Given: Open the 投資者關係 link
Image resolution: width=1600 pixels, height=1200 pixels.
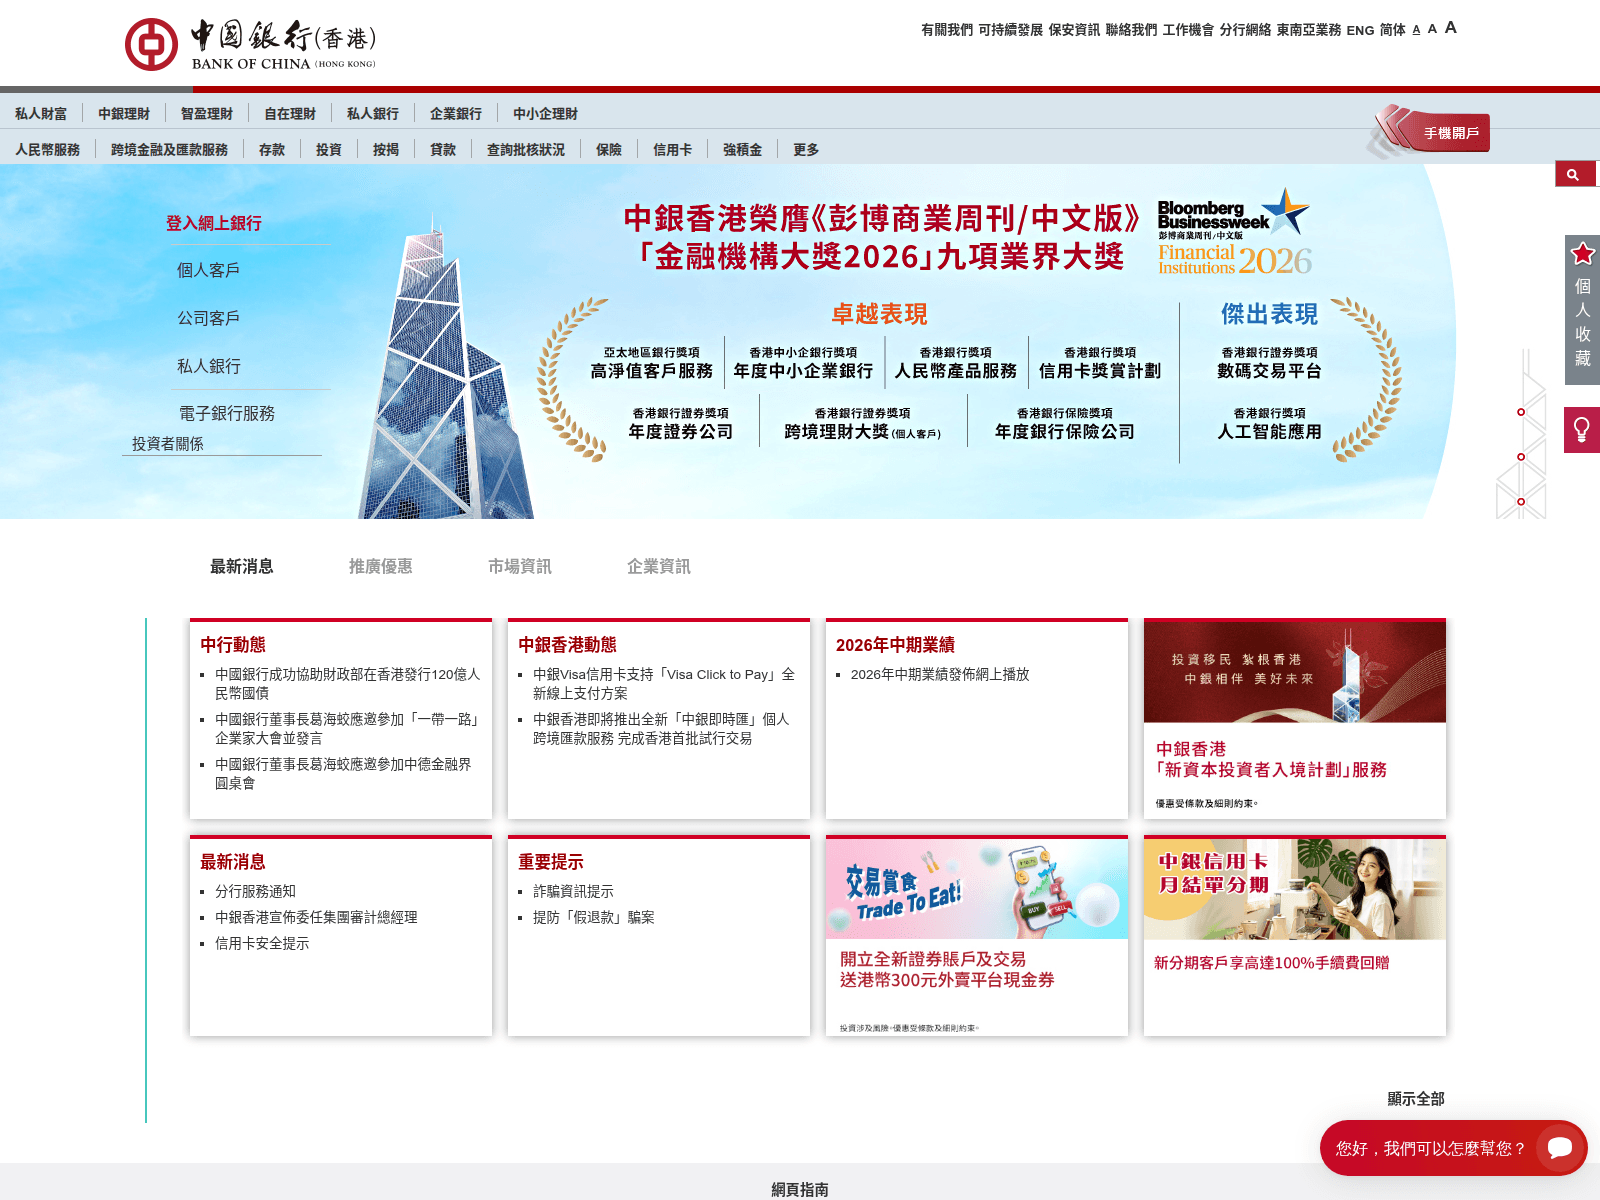Looking at the screenshot, I should pyautogui.click(x=168, y=444).
